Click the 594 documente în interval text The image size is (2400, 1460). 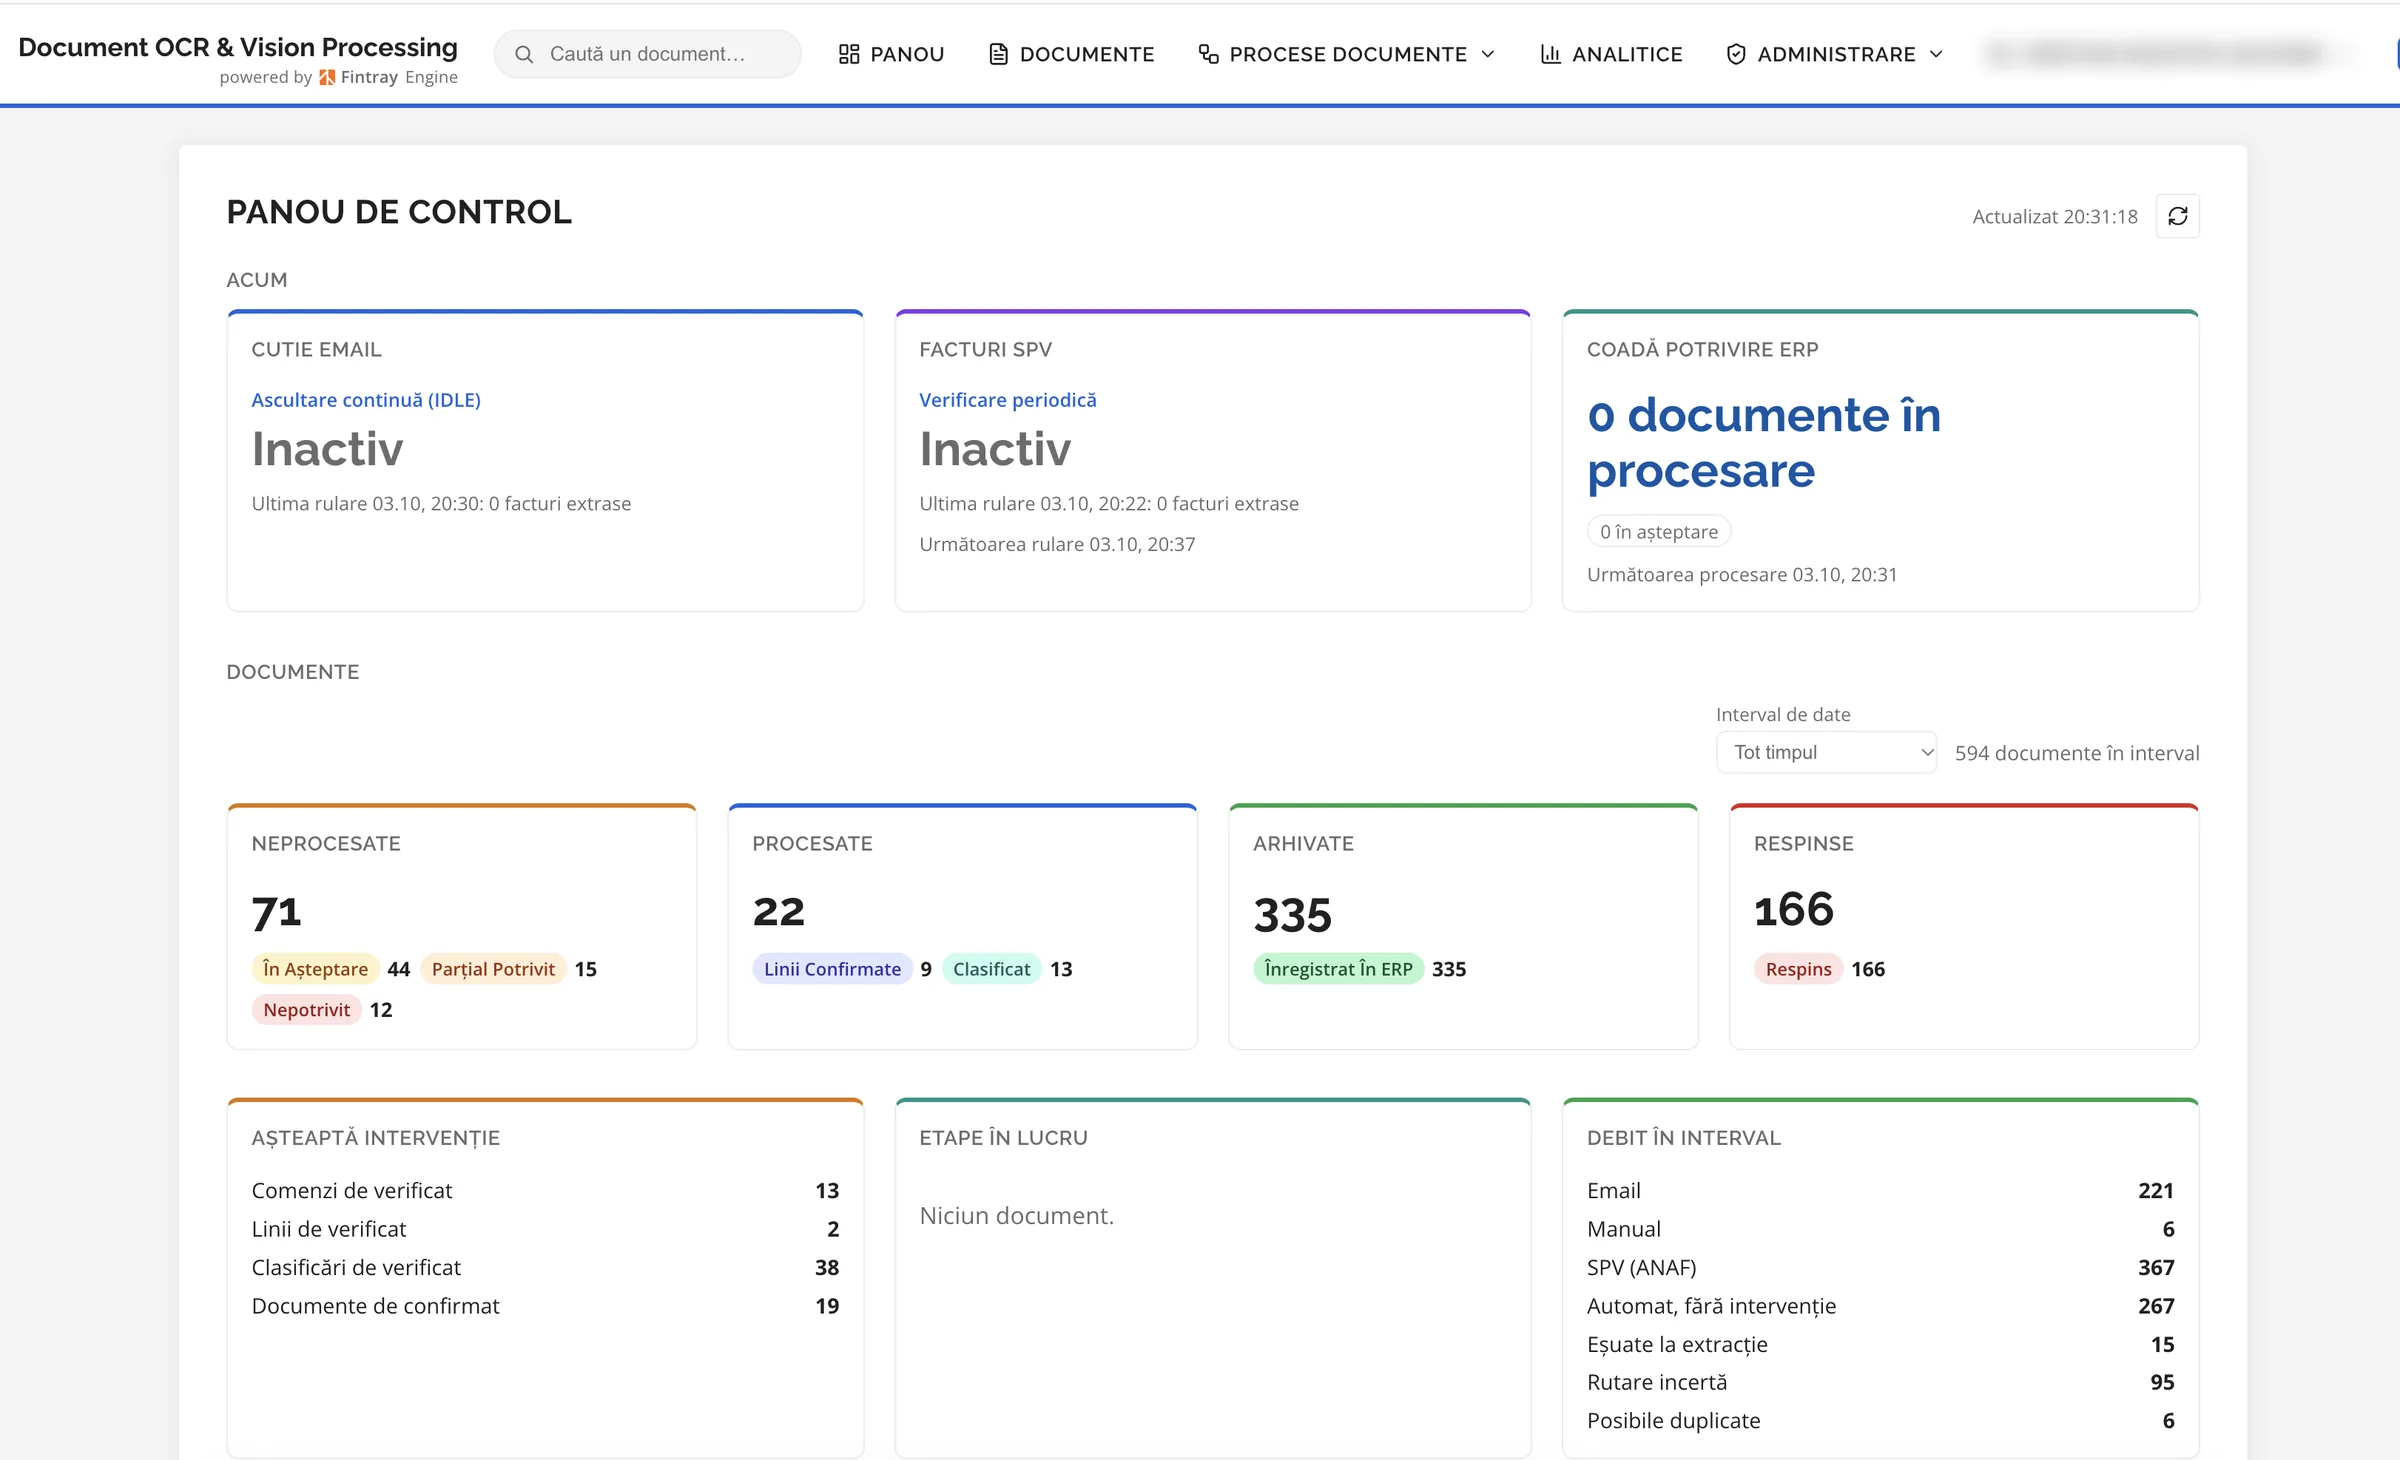coord(2077,753)
